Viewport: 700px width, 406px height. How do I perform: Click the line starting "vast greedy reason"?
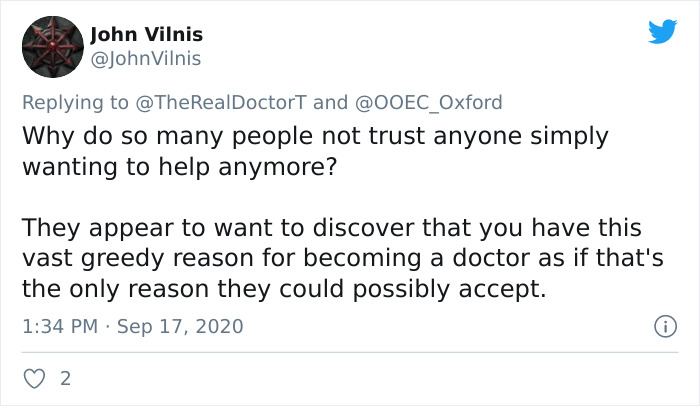click(343, 258)
